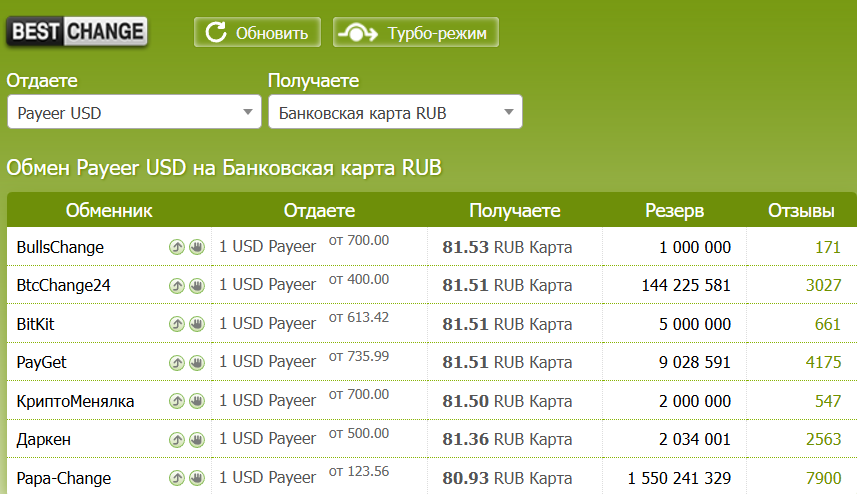Click the arrow icon in the BtcChange24 row

point(176,286)
